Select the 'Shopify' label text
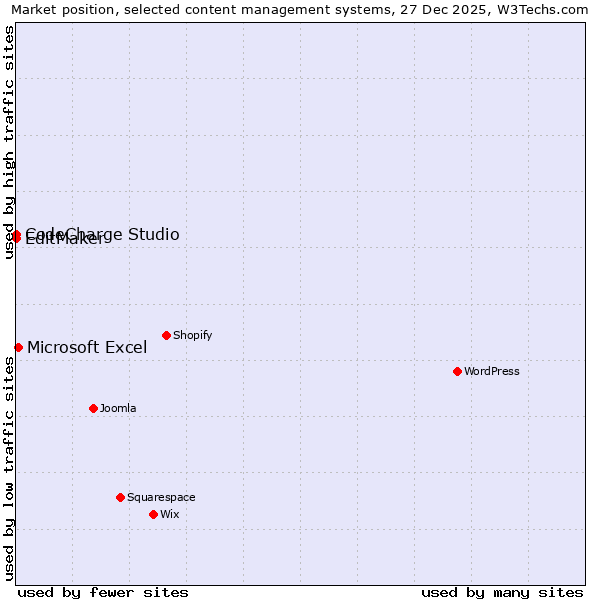This screenshot has height=600, width=600. 192,335
